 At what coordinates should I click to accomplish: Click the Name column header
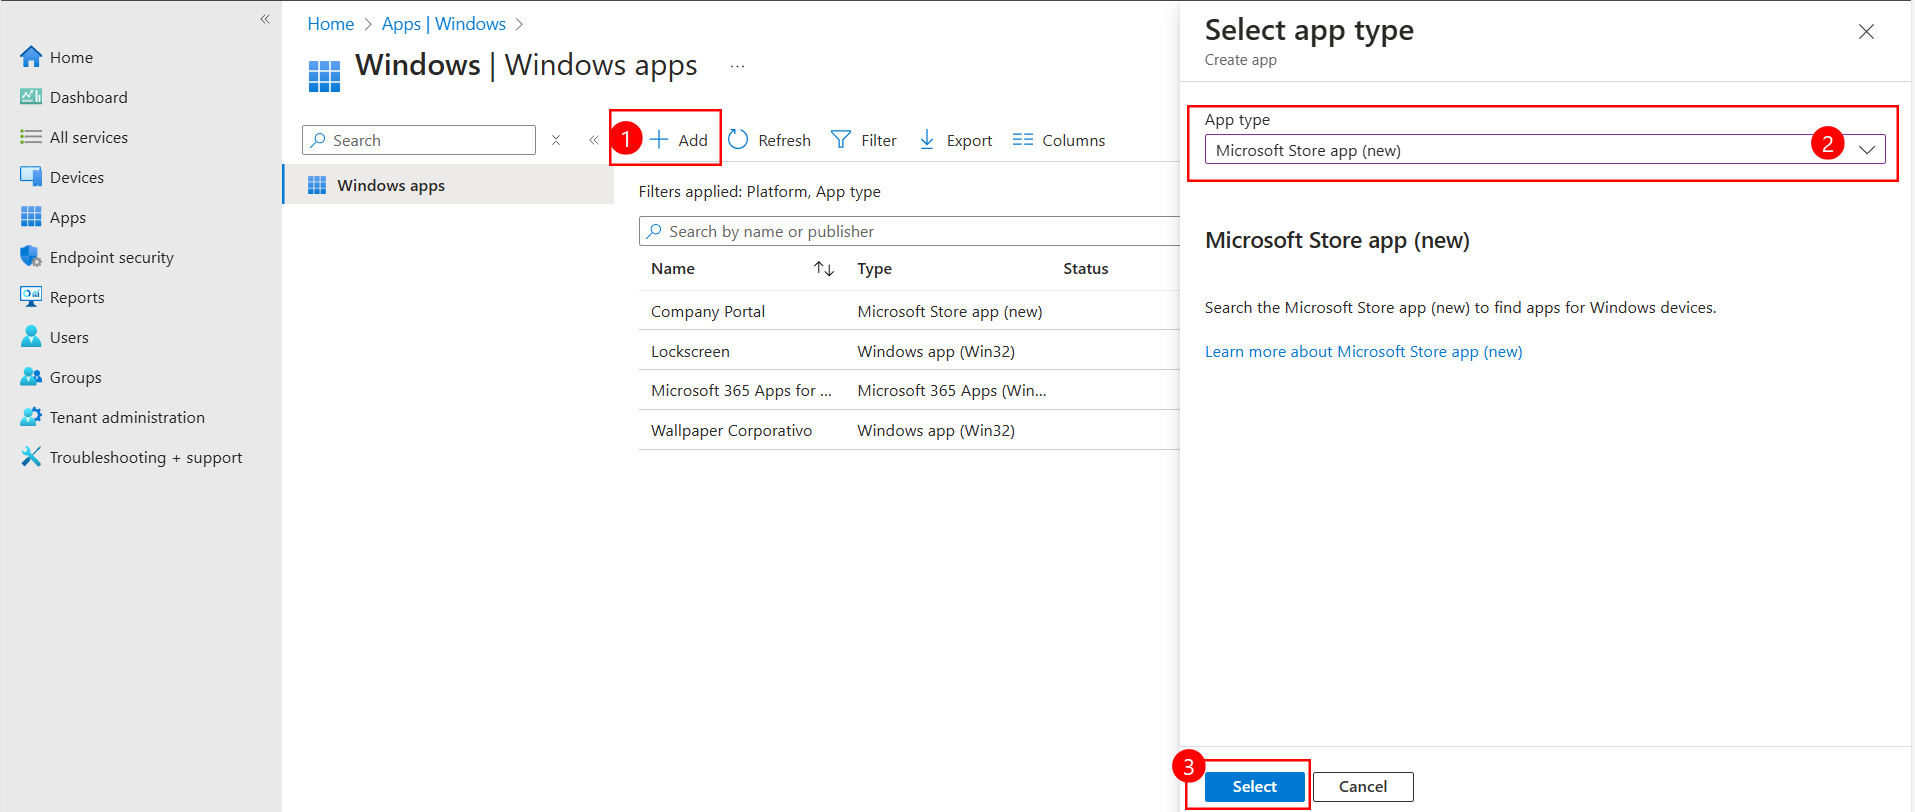pos(673,269)
